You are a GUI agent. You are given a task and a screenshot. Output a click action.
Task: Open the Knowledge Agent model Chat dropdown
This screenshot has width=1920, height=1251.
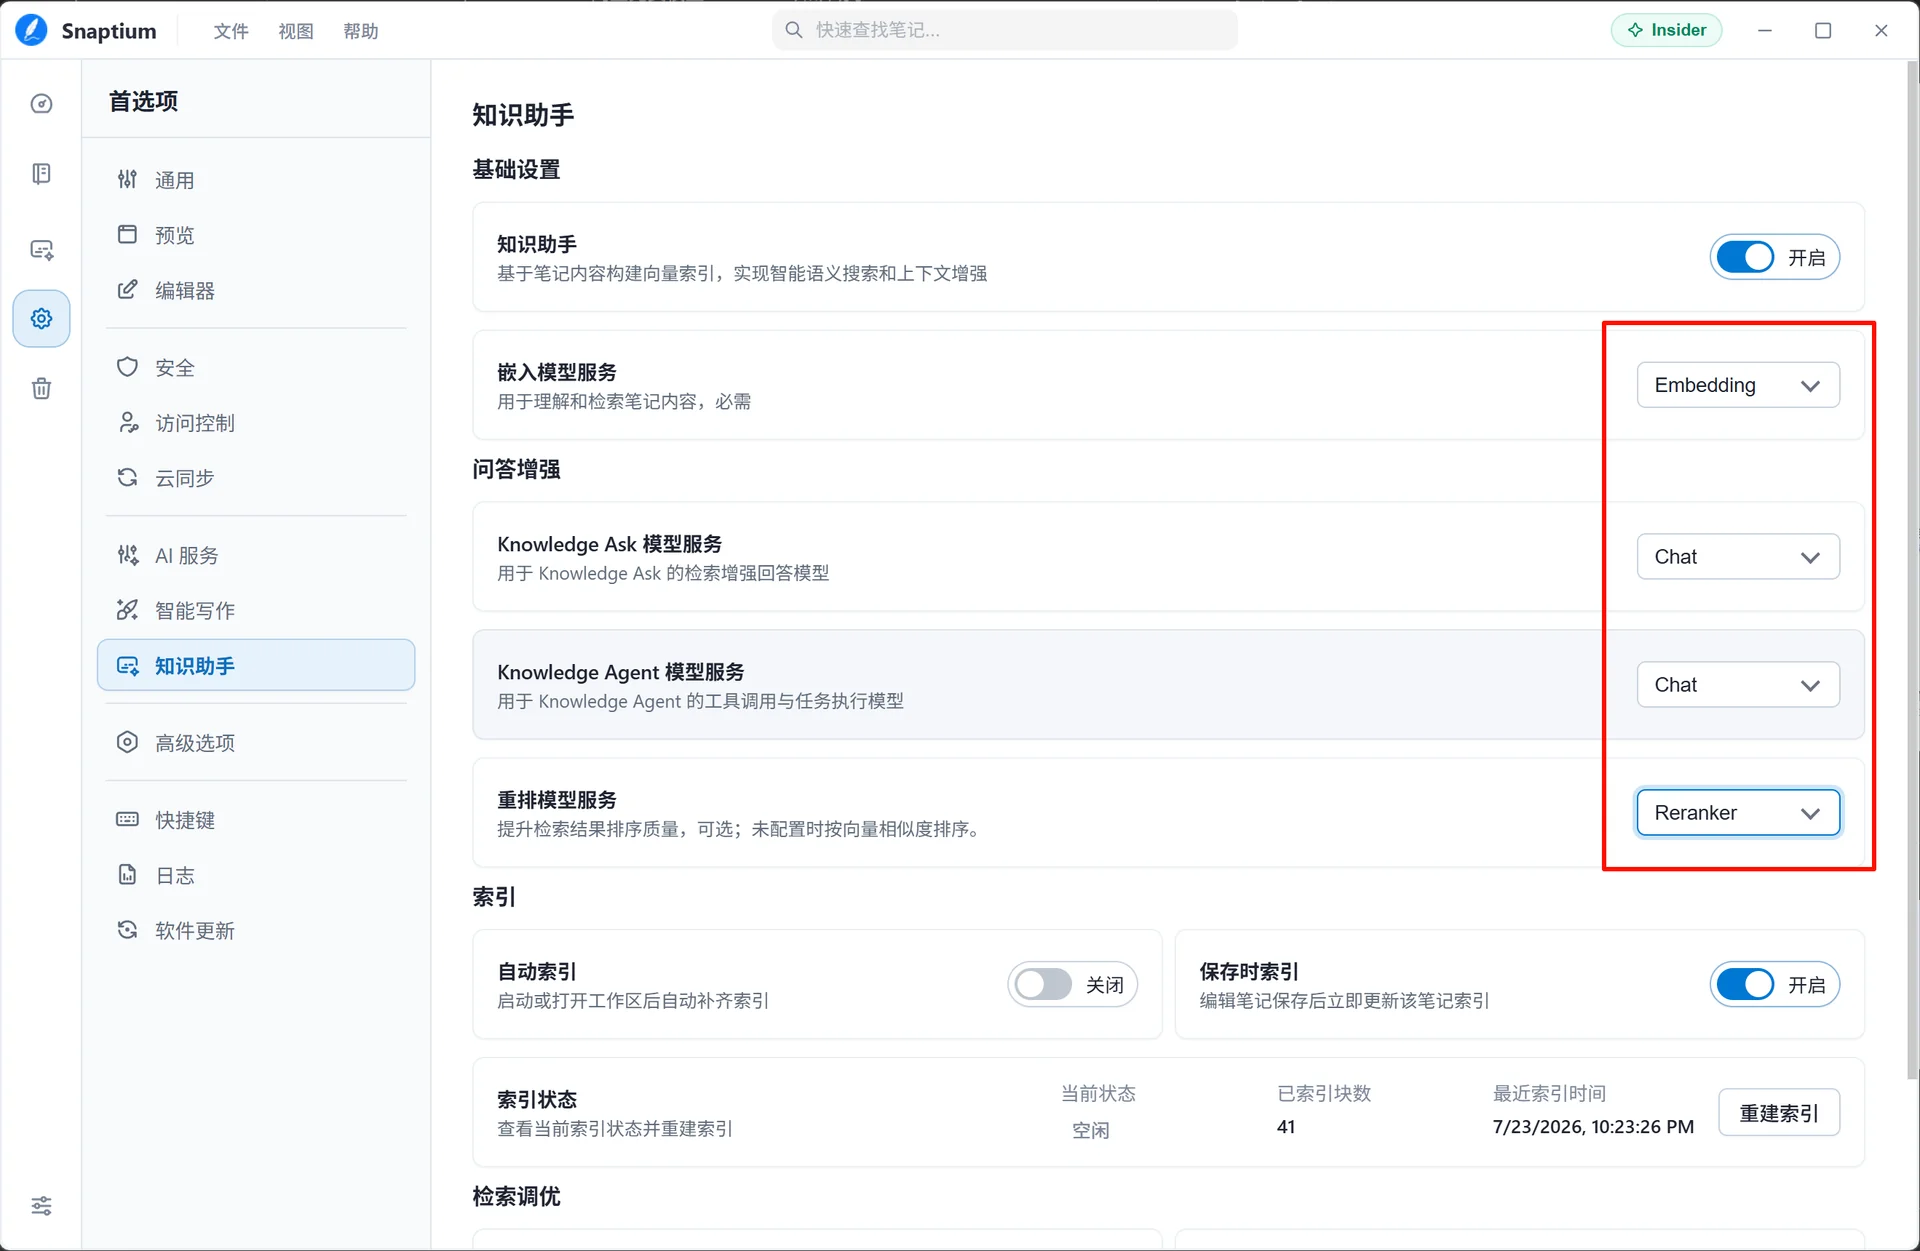[1738, 685]
